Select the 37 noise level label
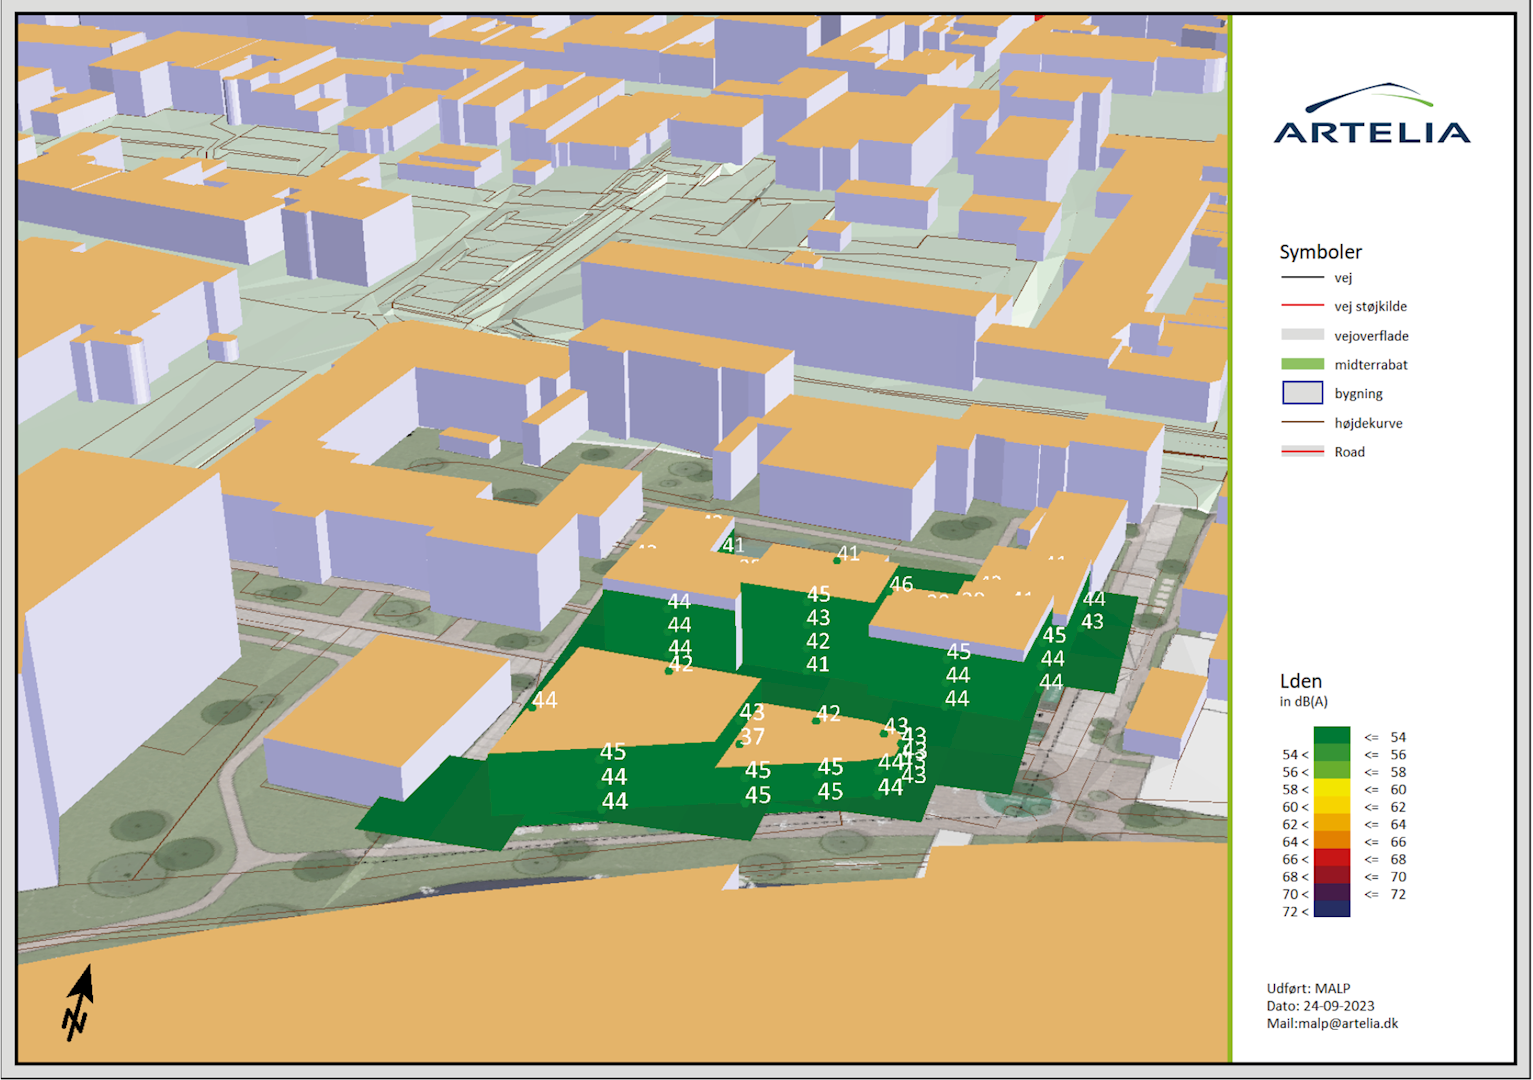 pyautogui.click(x=752, y=737)
